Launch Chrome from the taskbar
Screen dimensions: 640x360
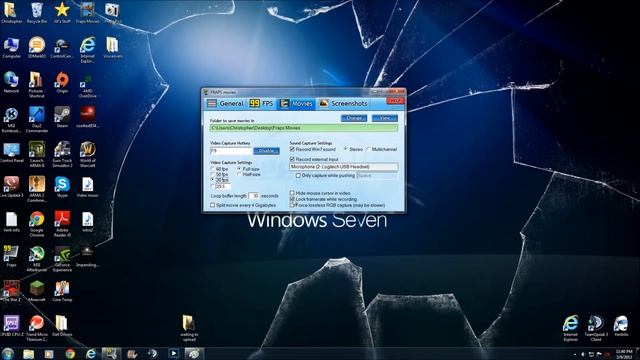(70, 353)
